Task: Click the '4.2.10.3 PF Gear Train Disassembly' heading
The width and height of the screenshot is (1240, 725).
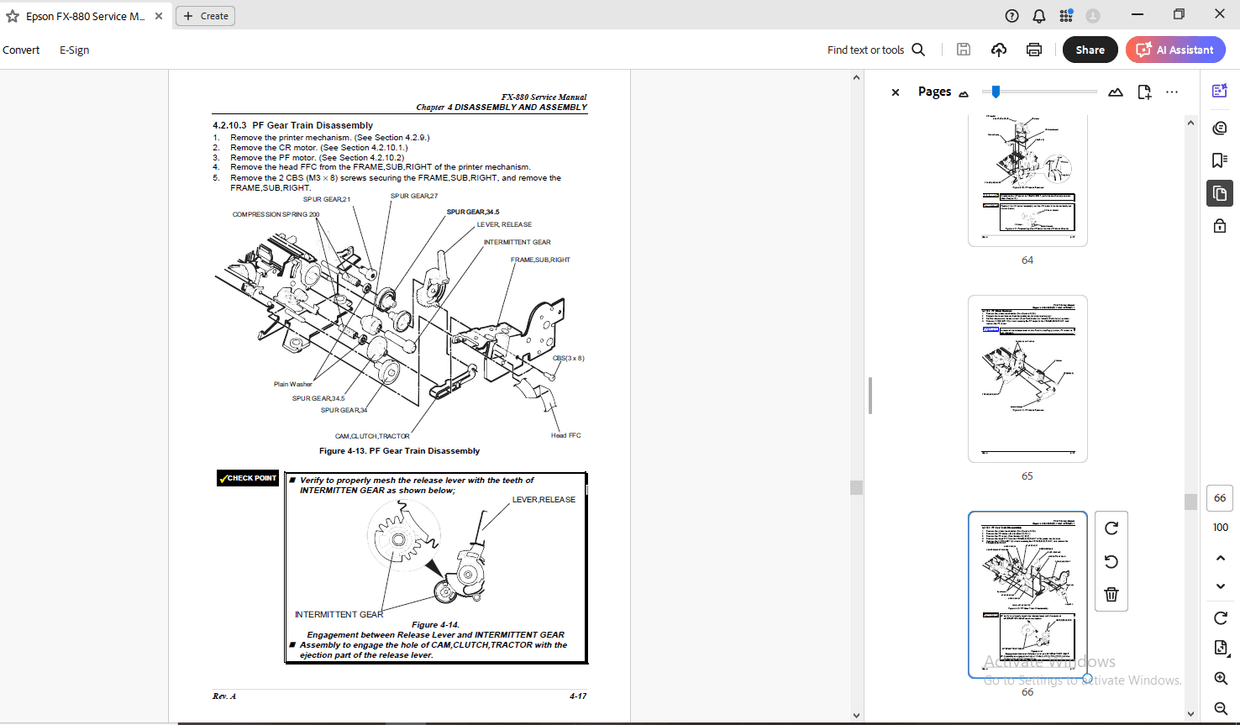Action: [293, 125]
